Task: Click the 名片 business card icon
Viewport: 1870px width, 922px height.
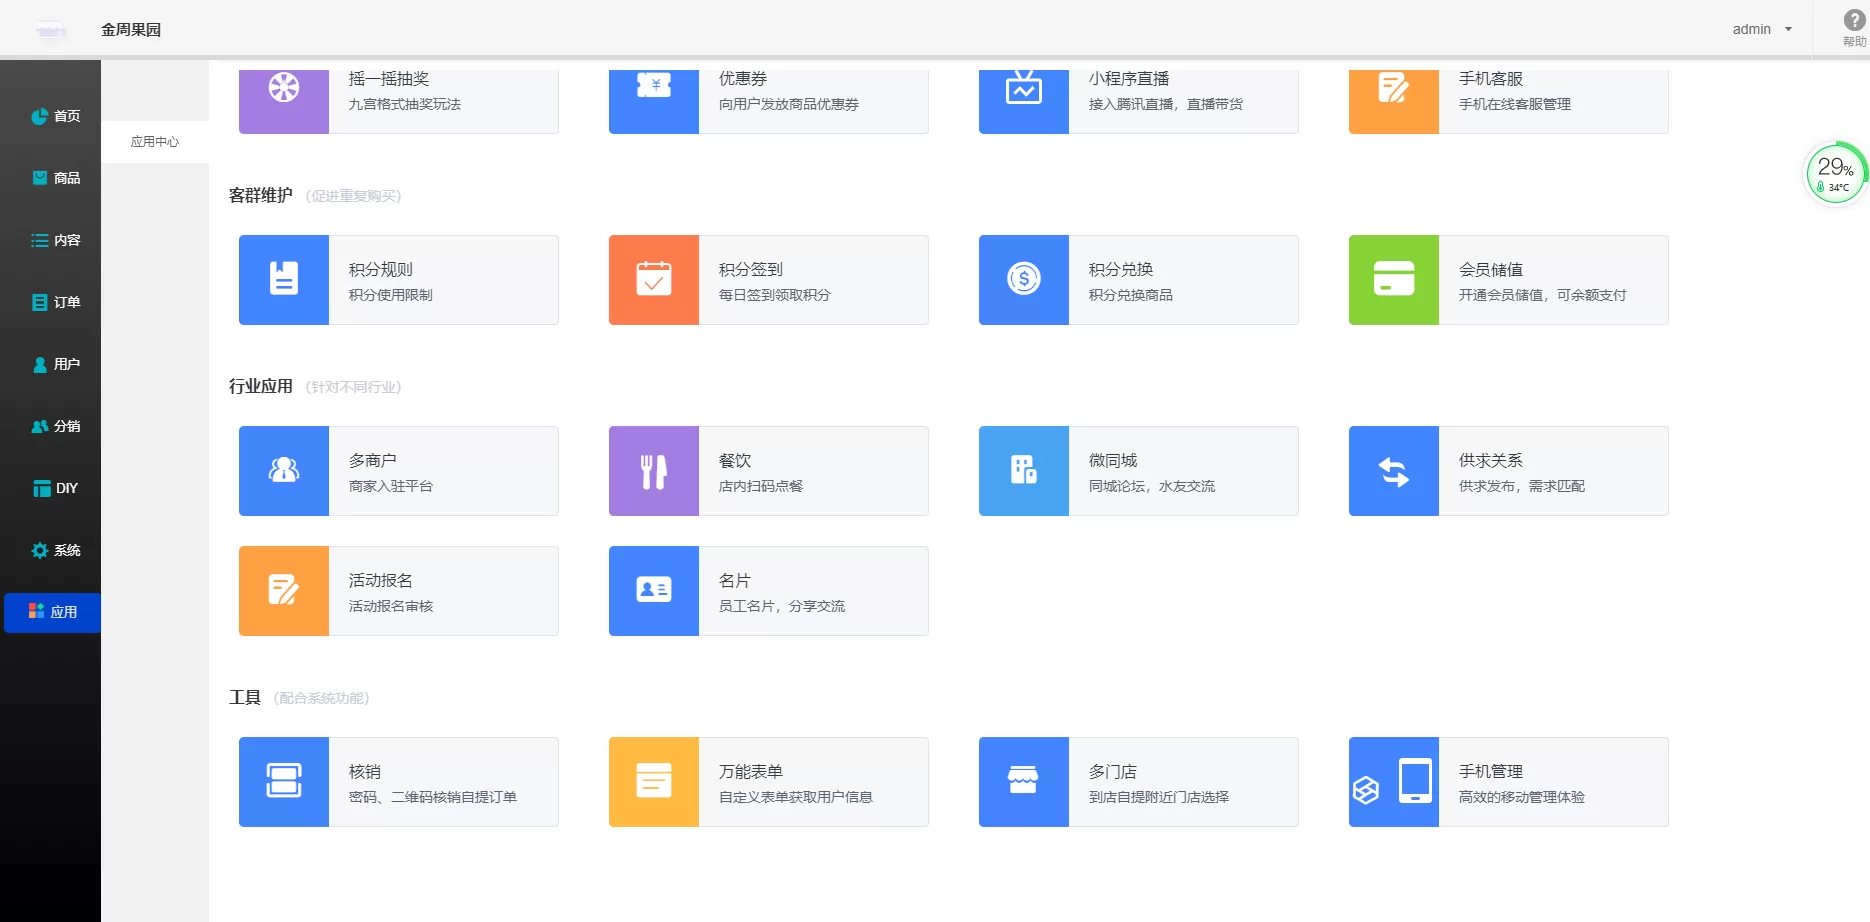Action: click(654, 591)
